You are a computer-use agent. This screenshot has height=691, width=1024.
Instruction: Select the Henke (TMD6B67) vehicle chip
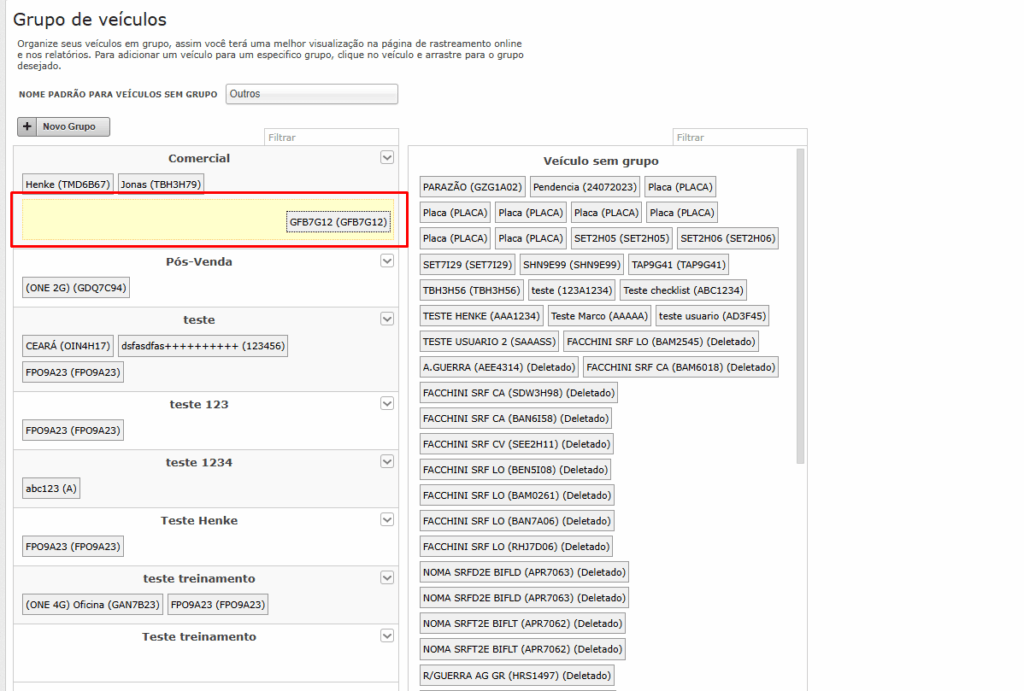(x=68, y=184)
